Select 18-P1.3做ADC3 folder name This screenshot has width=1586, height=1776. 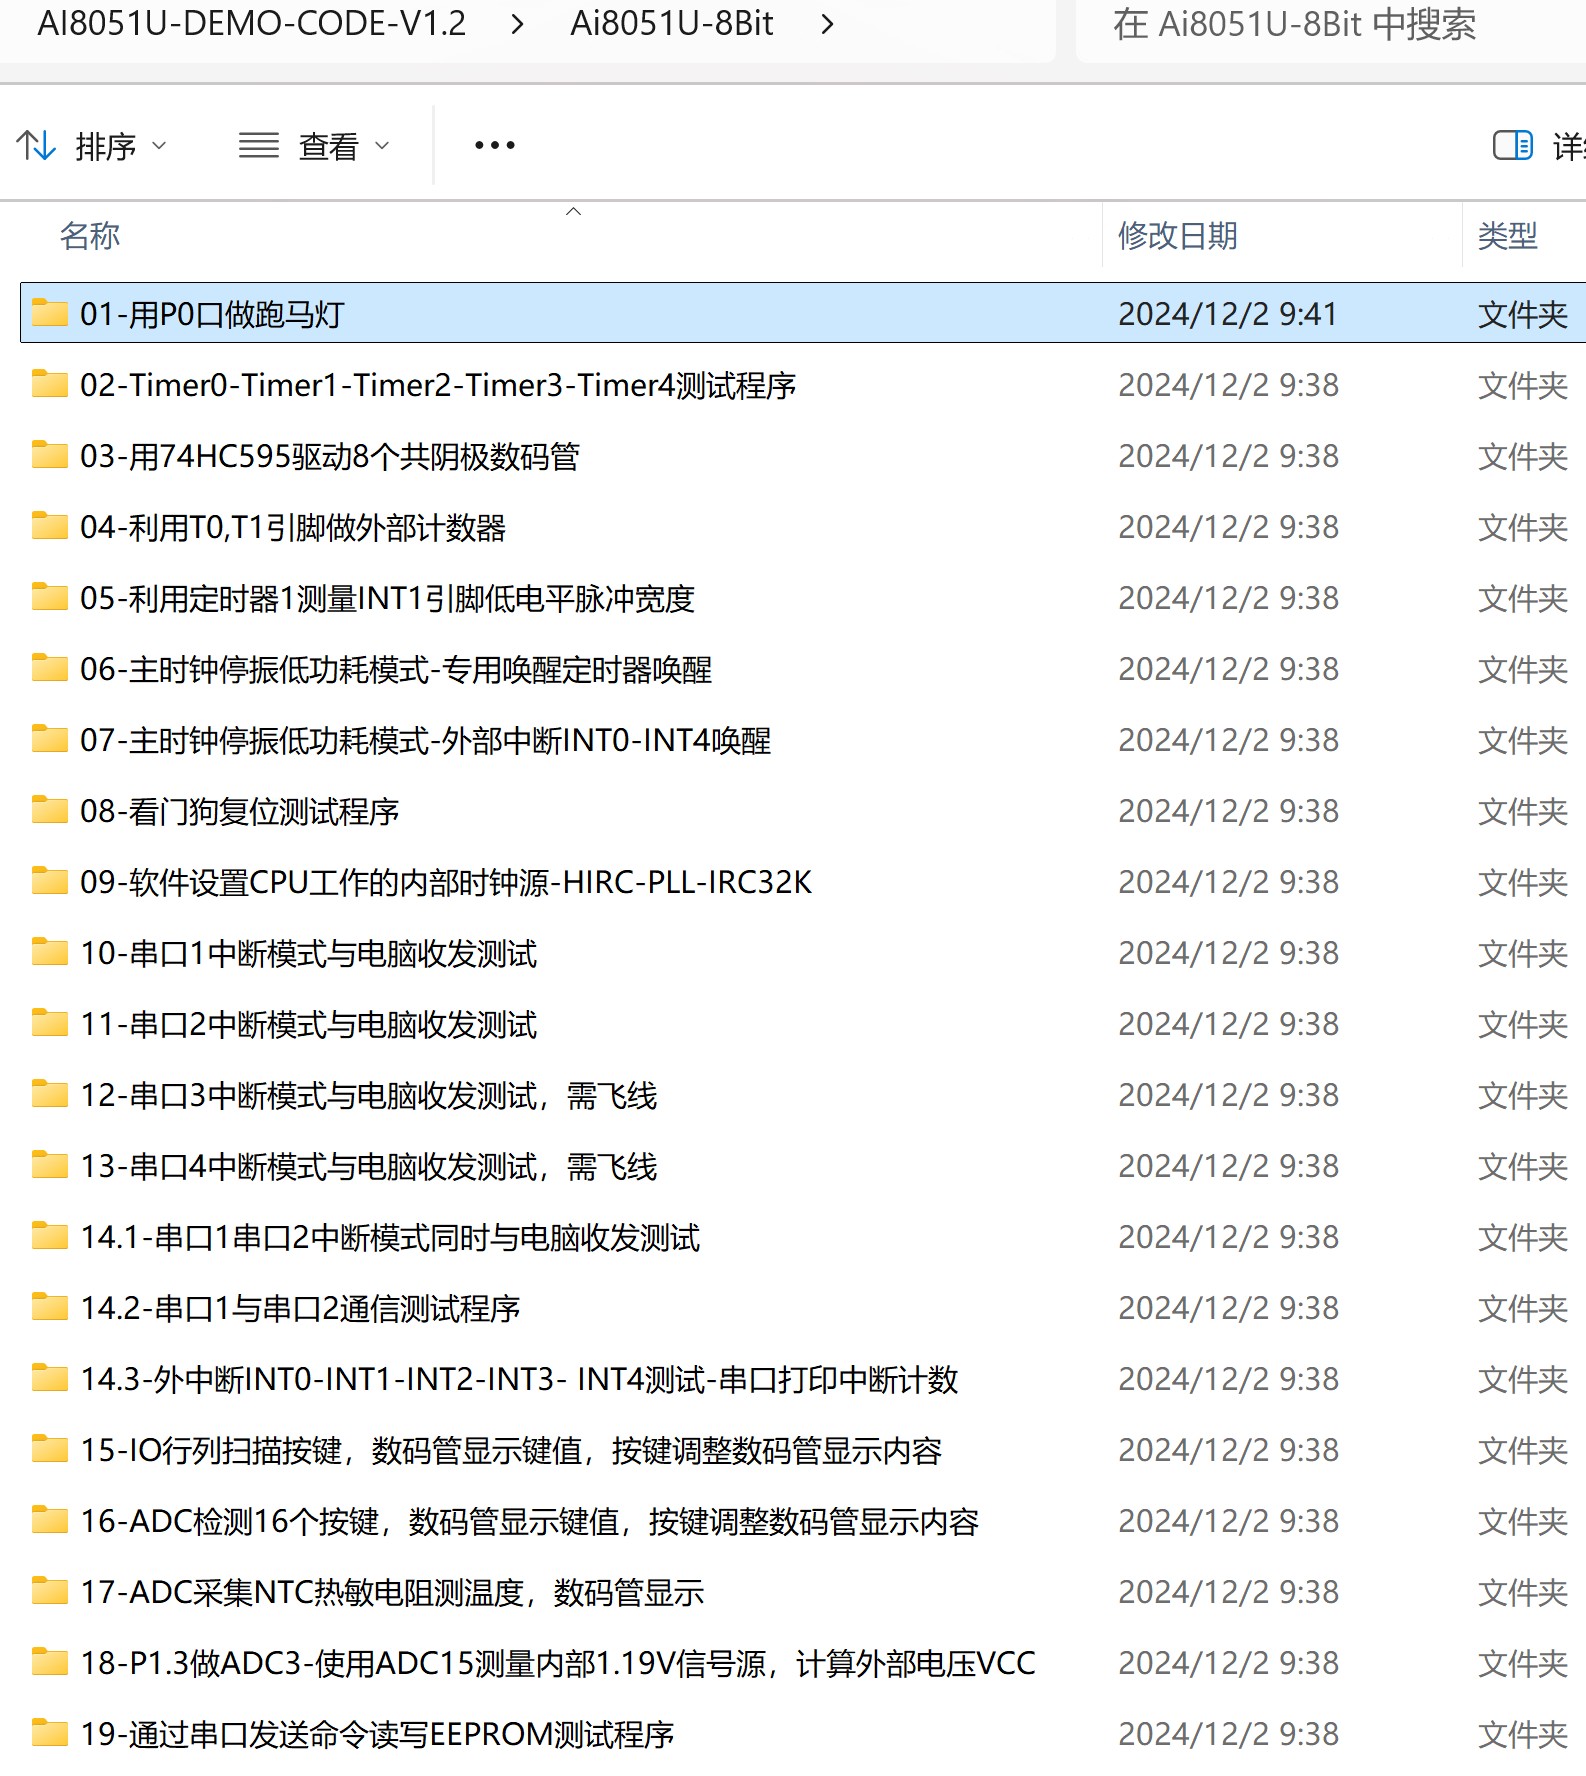(558, 1663)
